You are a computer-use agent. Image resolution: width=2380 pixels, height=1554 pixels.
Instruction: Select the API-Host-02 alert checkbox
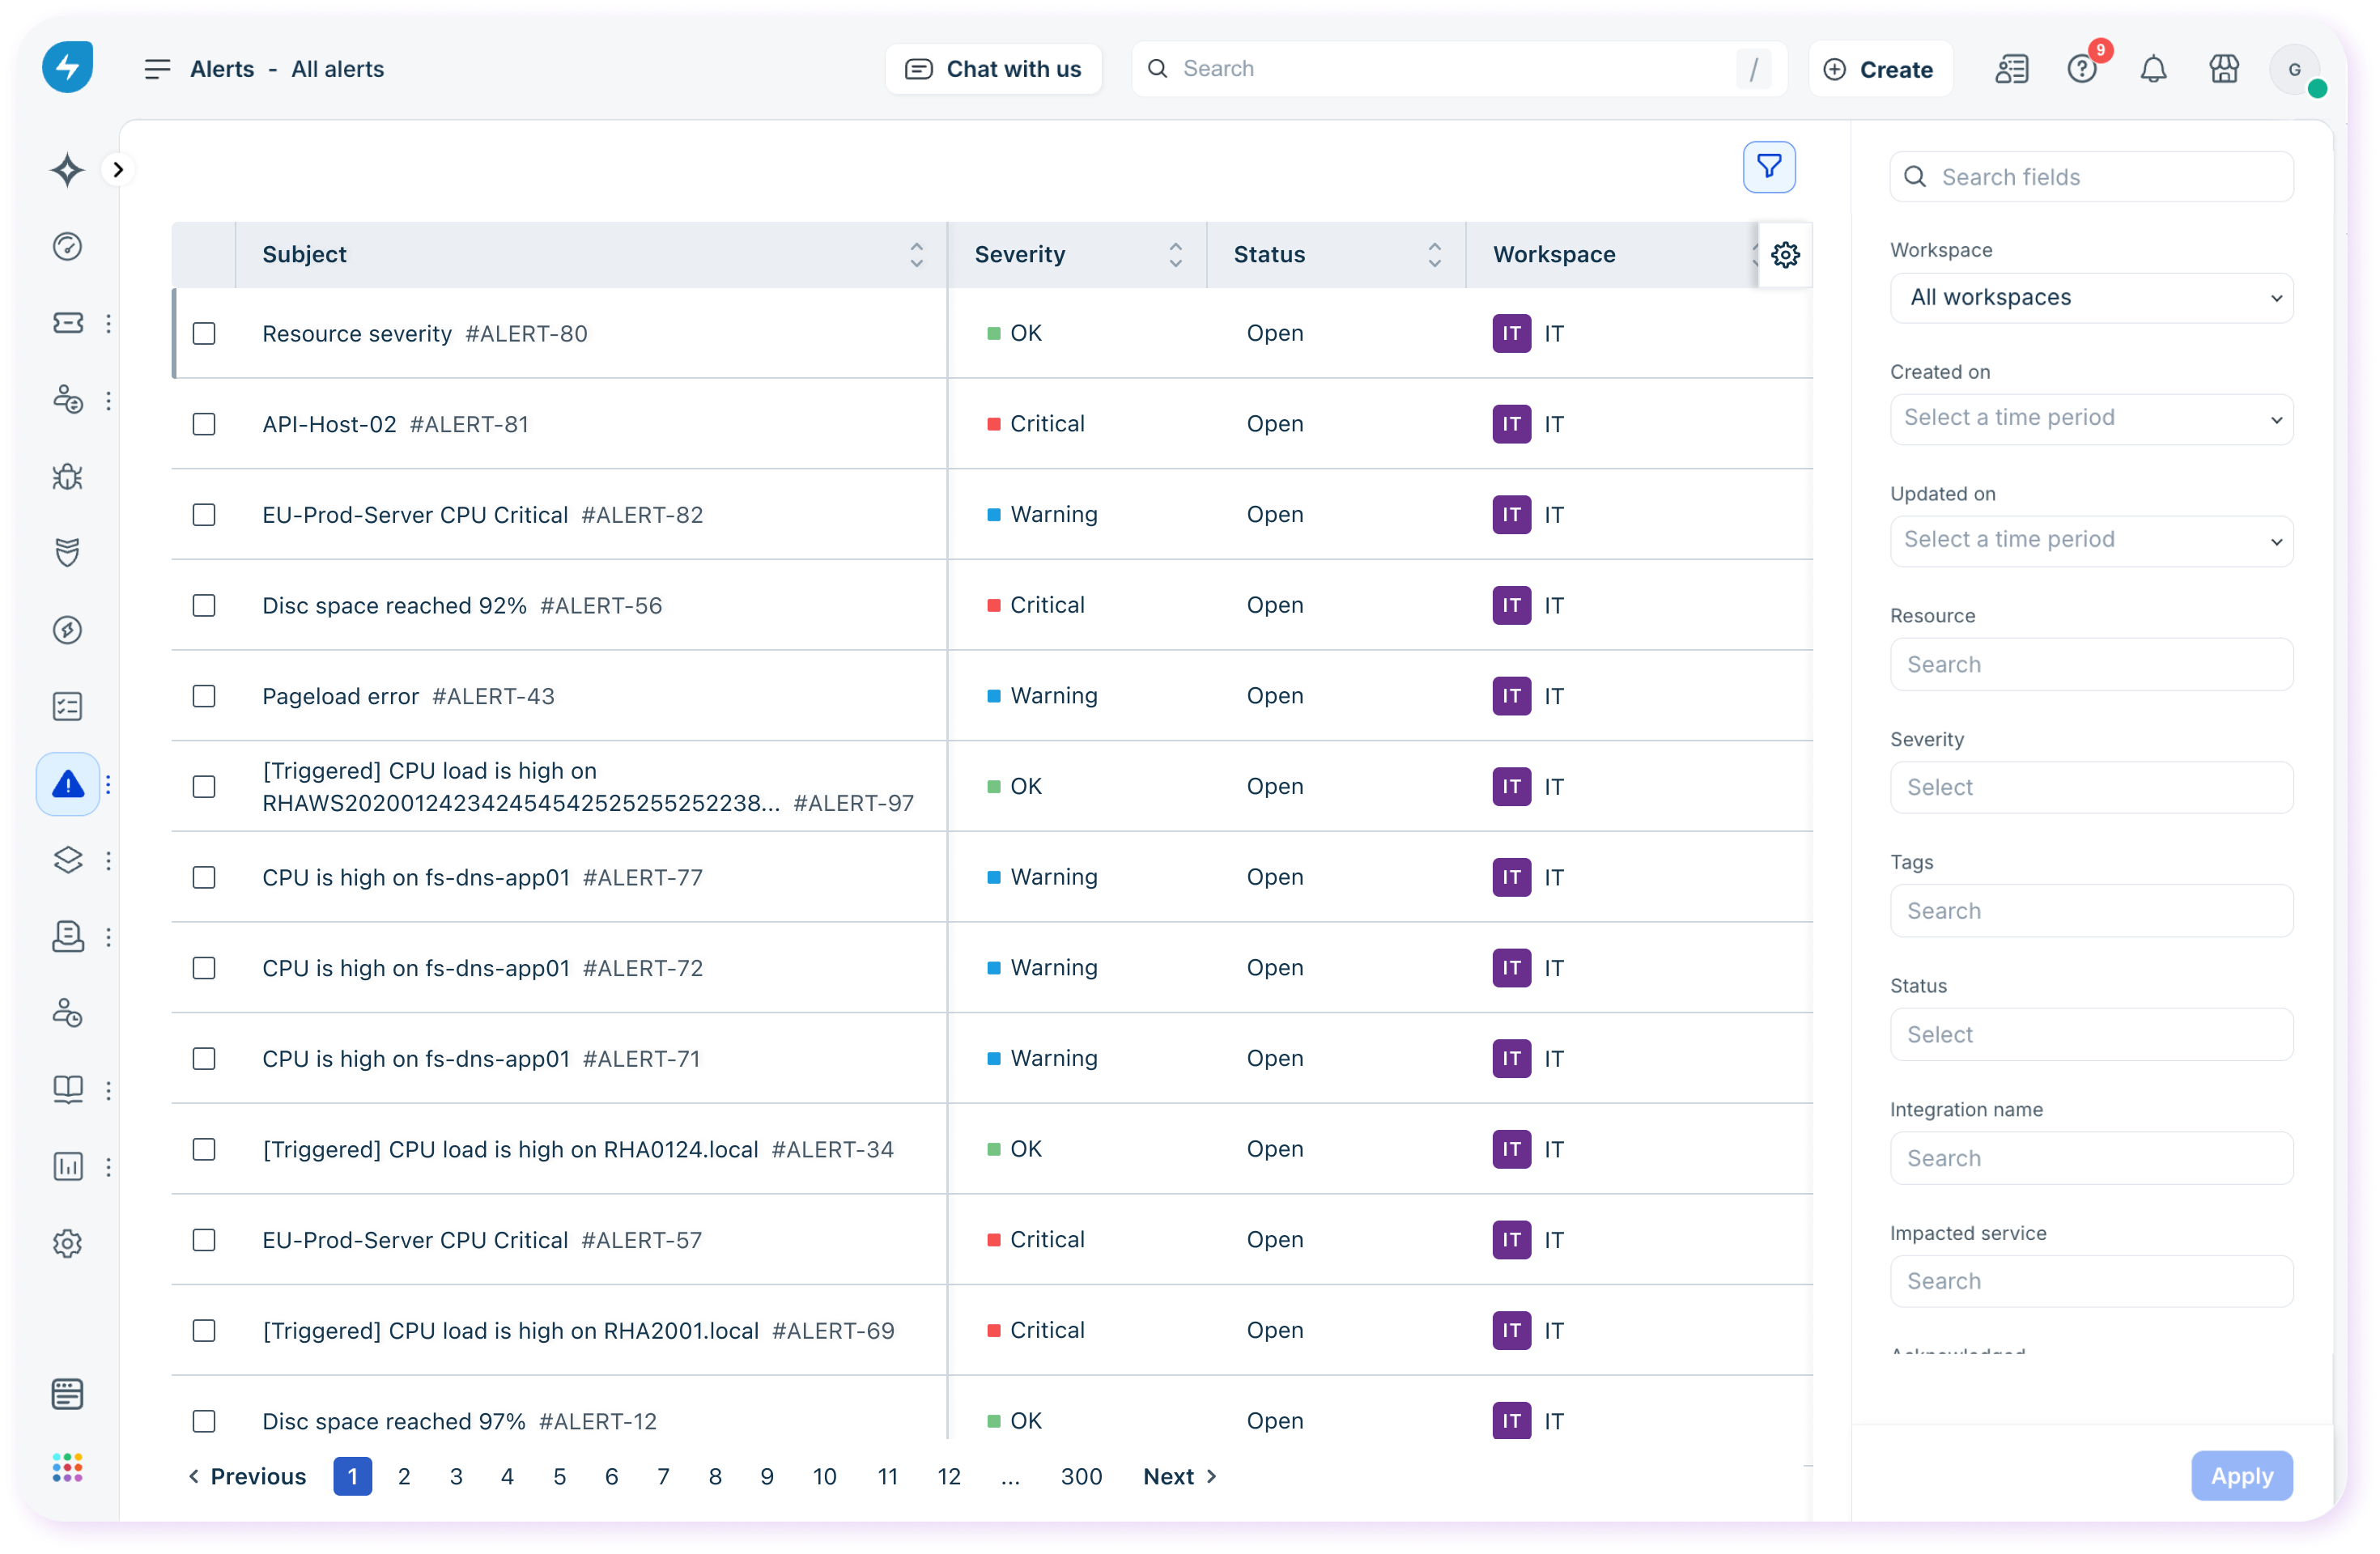[x=204, y=424]
